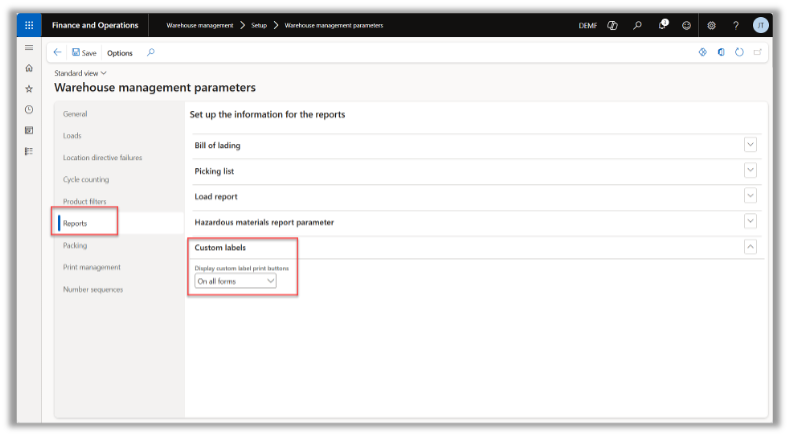Click the Bill of lading header text

(x=218, y=145)
